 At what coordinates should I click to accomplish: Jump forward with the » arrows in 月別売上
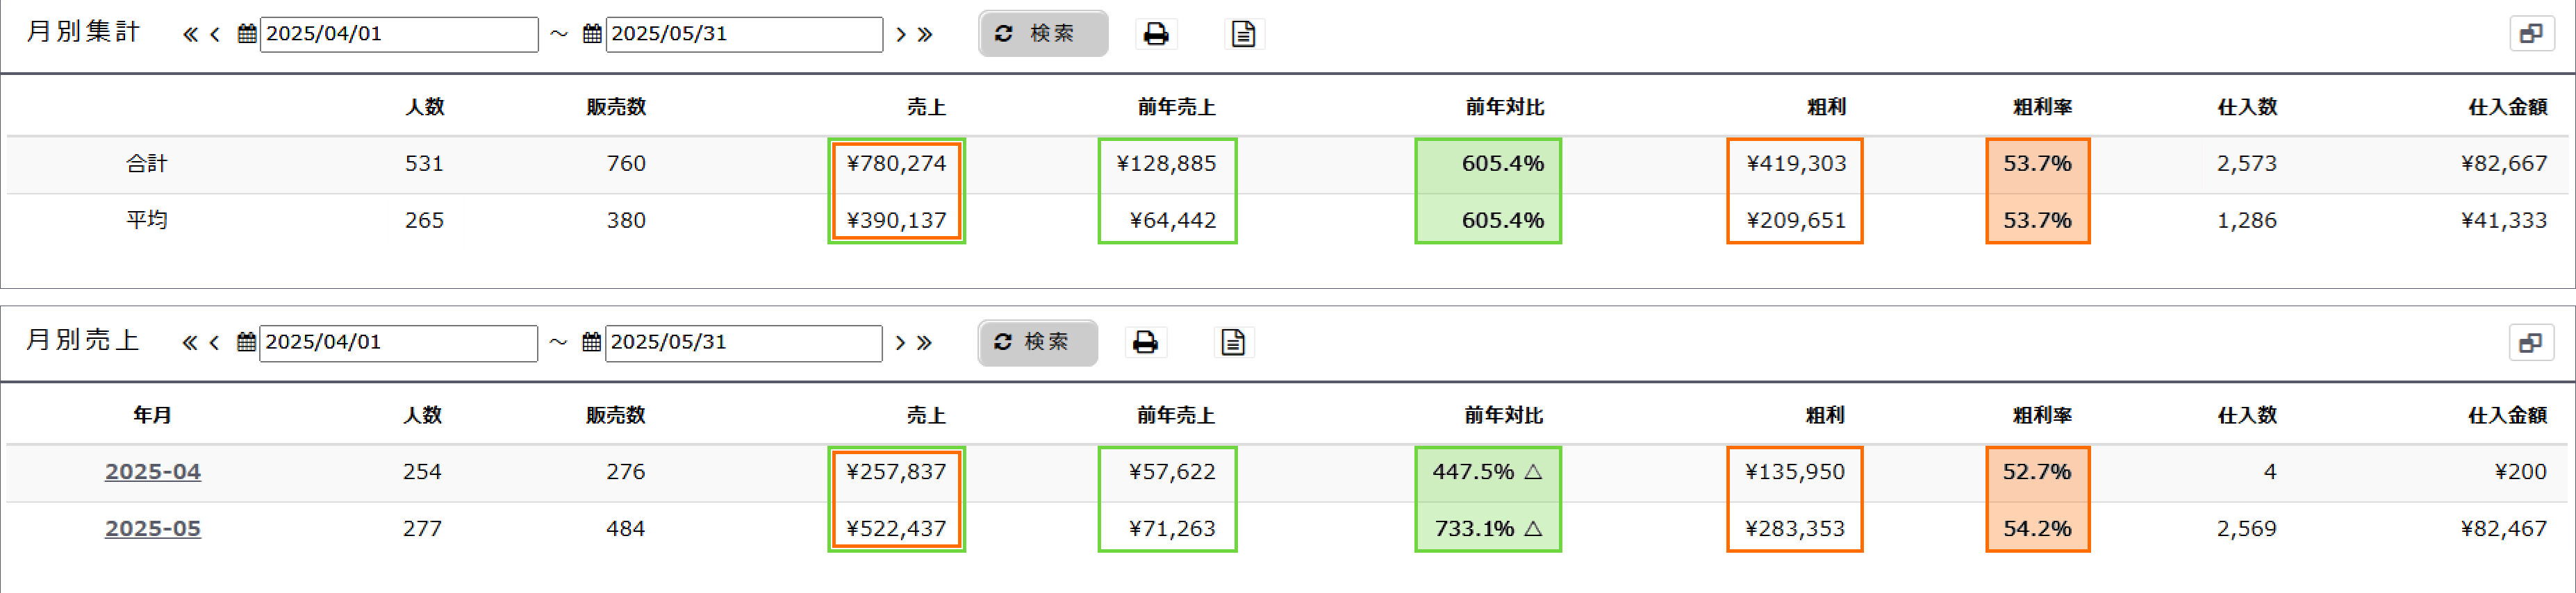click(924, 342)
